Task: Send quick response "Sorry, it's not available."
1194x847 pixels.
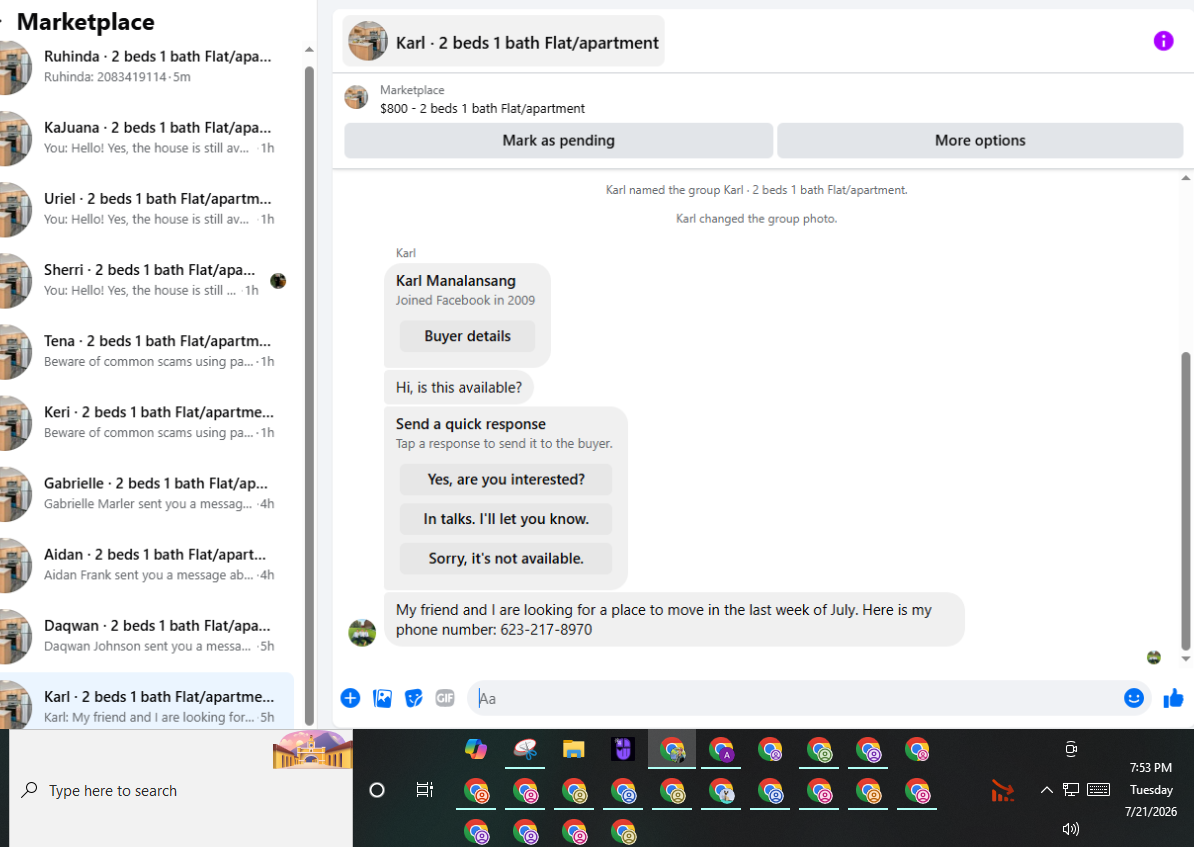Action: pyautogui.click(x=506, y=558)
